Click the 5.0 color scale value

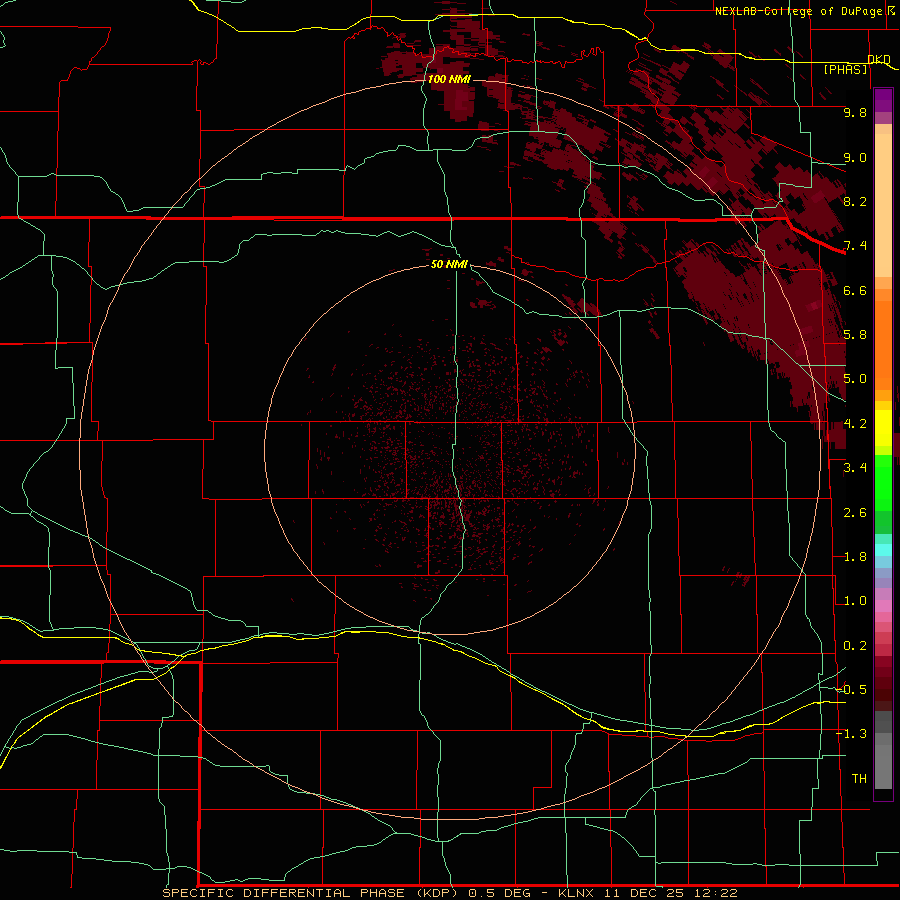click(x=855, y=379)
